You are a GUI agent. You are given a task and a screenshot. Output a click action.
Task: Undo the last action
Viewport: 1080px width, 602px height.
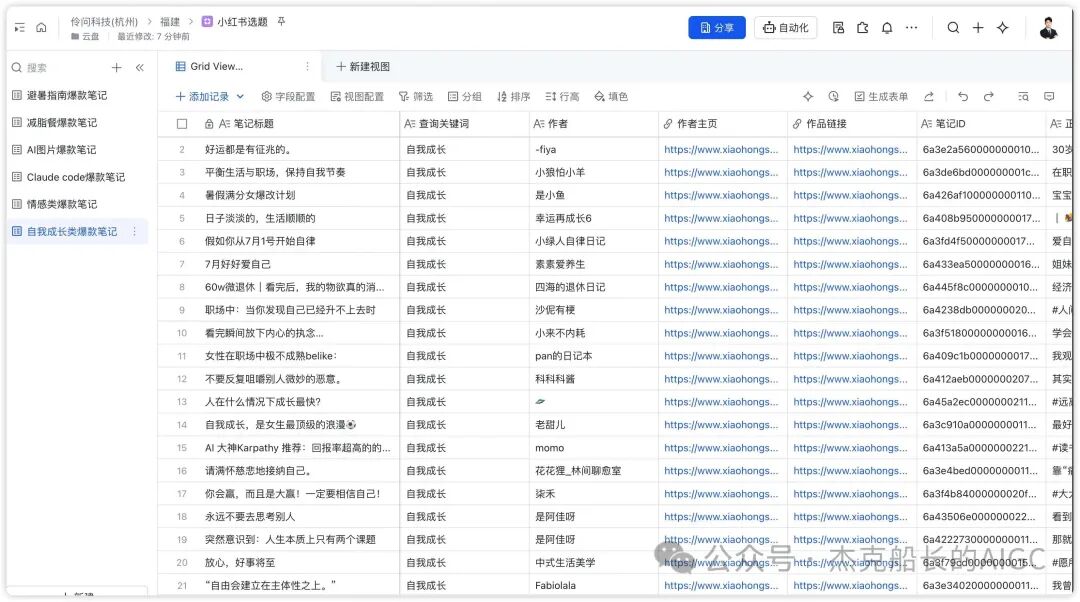(963, 96)
